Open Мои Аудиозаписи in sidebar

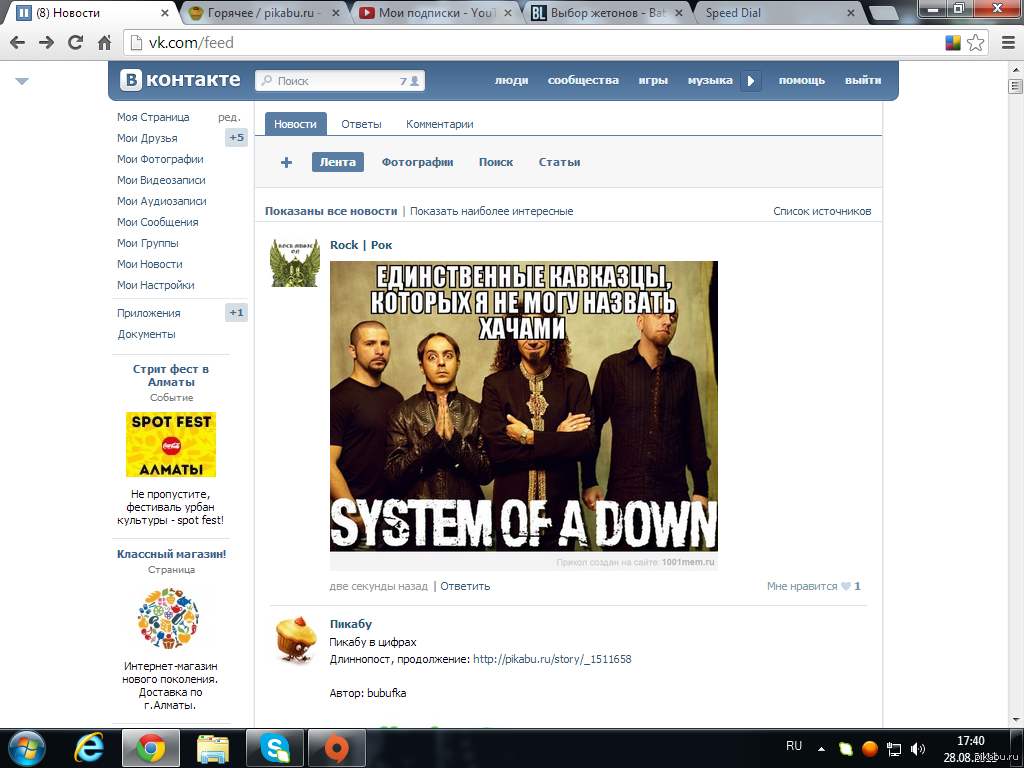(161, 201)
